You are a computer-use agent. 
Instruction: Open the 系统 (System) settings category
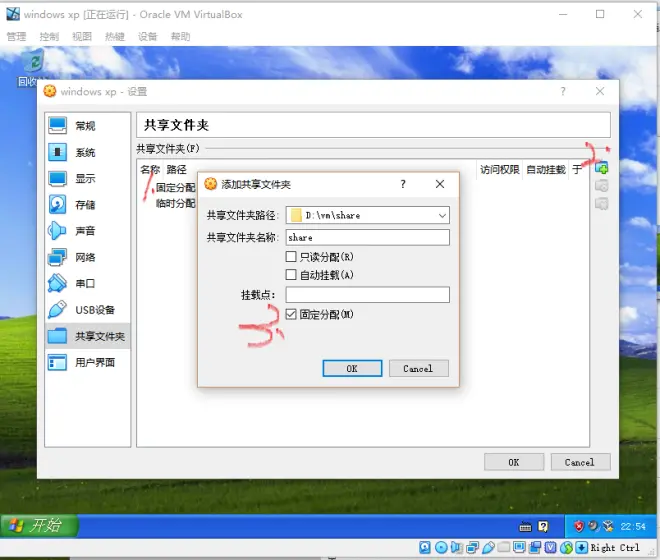point(87,152)
